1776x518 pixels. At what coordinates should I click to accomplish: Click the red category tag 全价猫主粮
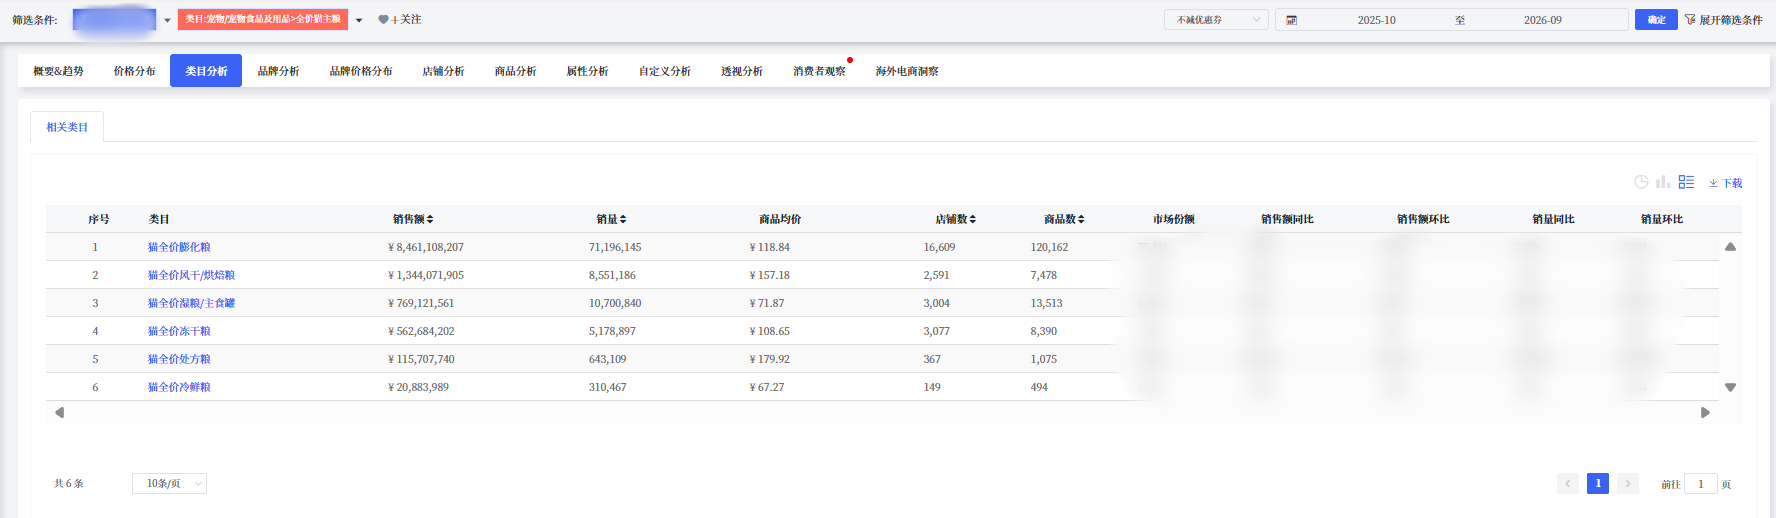click(x=263, y=19)
